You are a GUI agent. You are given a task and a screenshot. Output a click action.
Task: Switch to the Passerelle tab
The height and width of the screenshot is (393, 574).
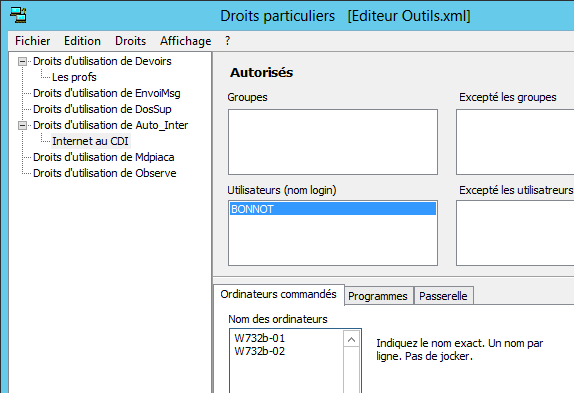tap(443, 296)
